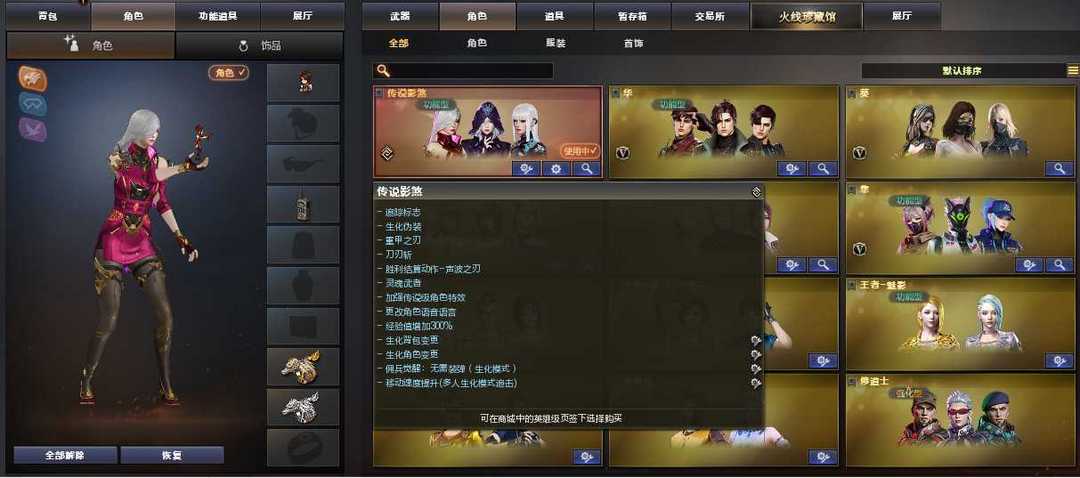The width and height of the screenshot is (1080, 478).
Task: Select the silver dragon accessory slot
Action: pyautogui.click(x=303, y=407)
